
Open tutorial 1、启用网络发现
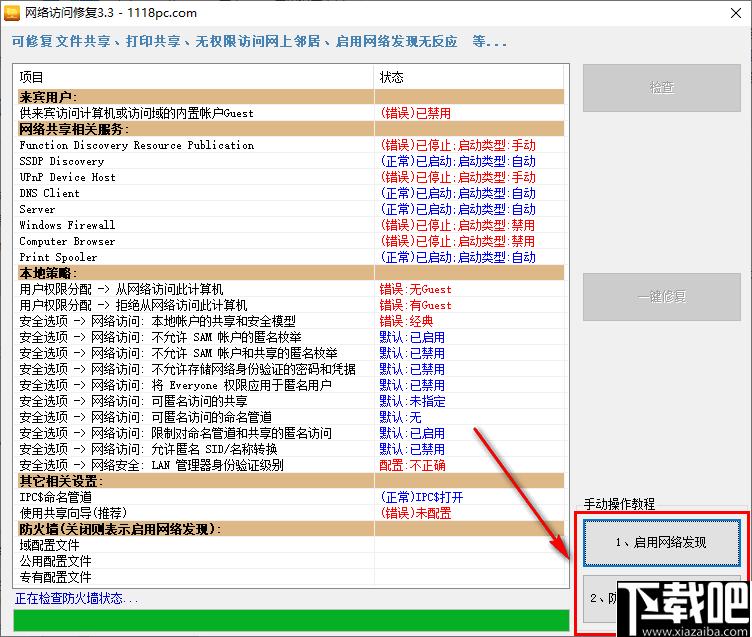pos(662,543)
